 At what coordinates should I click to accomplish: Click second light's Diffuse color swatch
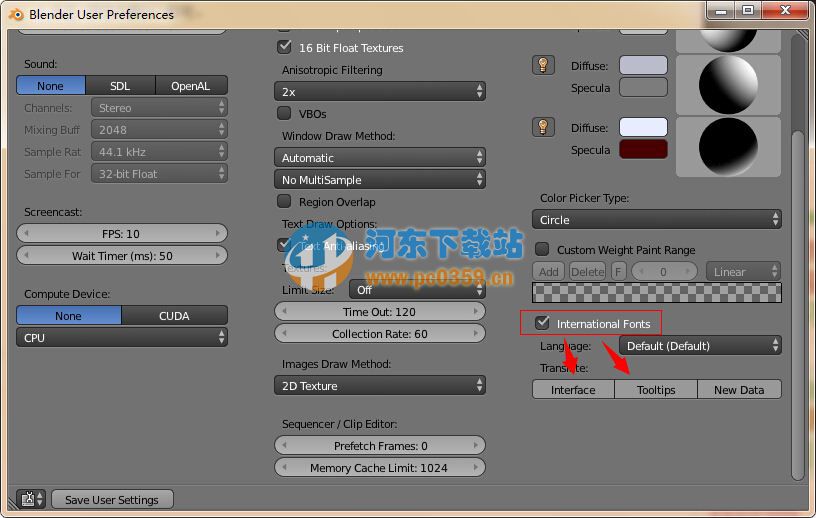pos(643,65)
